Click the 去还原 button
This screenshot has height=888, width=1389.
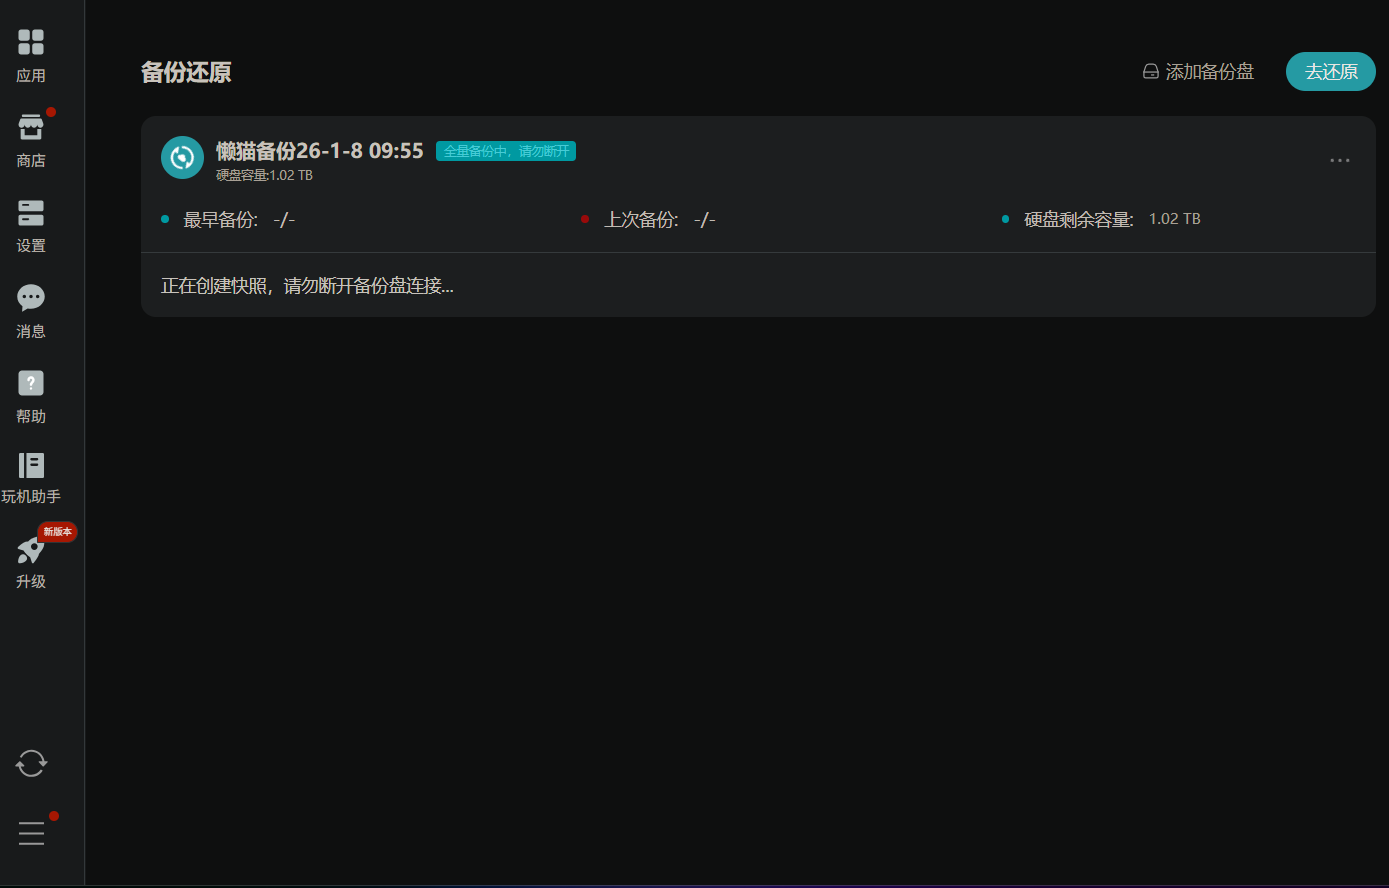click(1331, 72)
